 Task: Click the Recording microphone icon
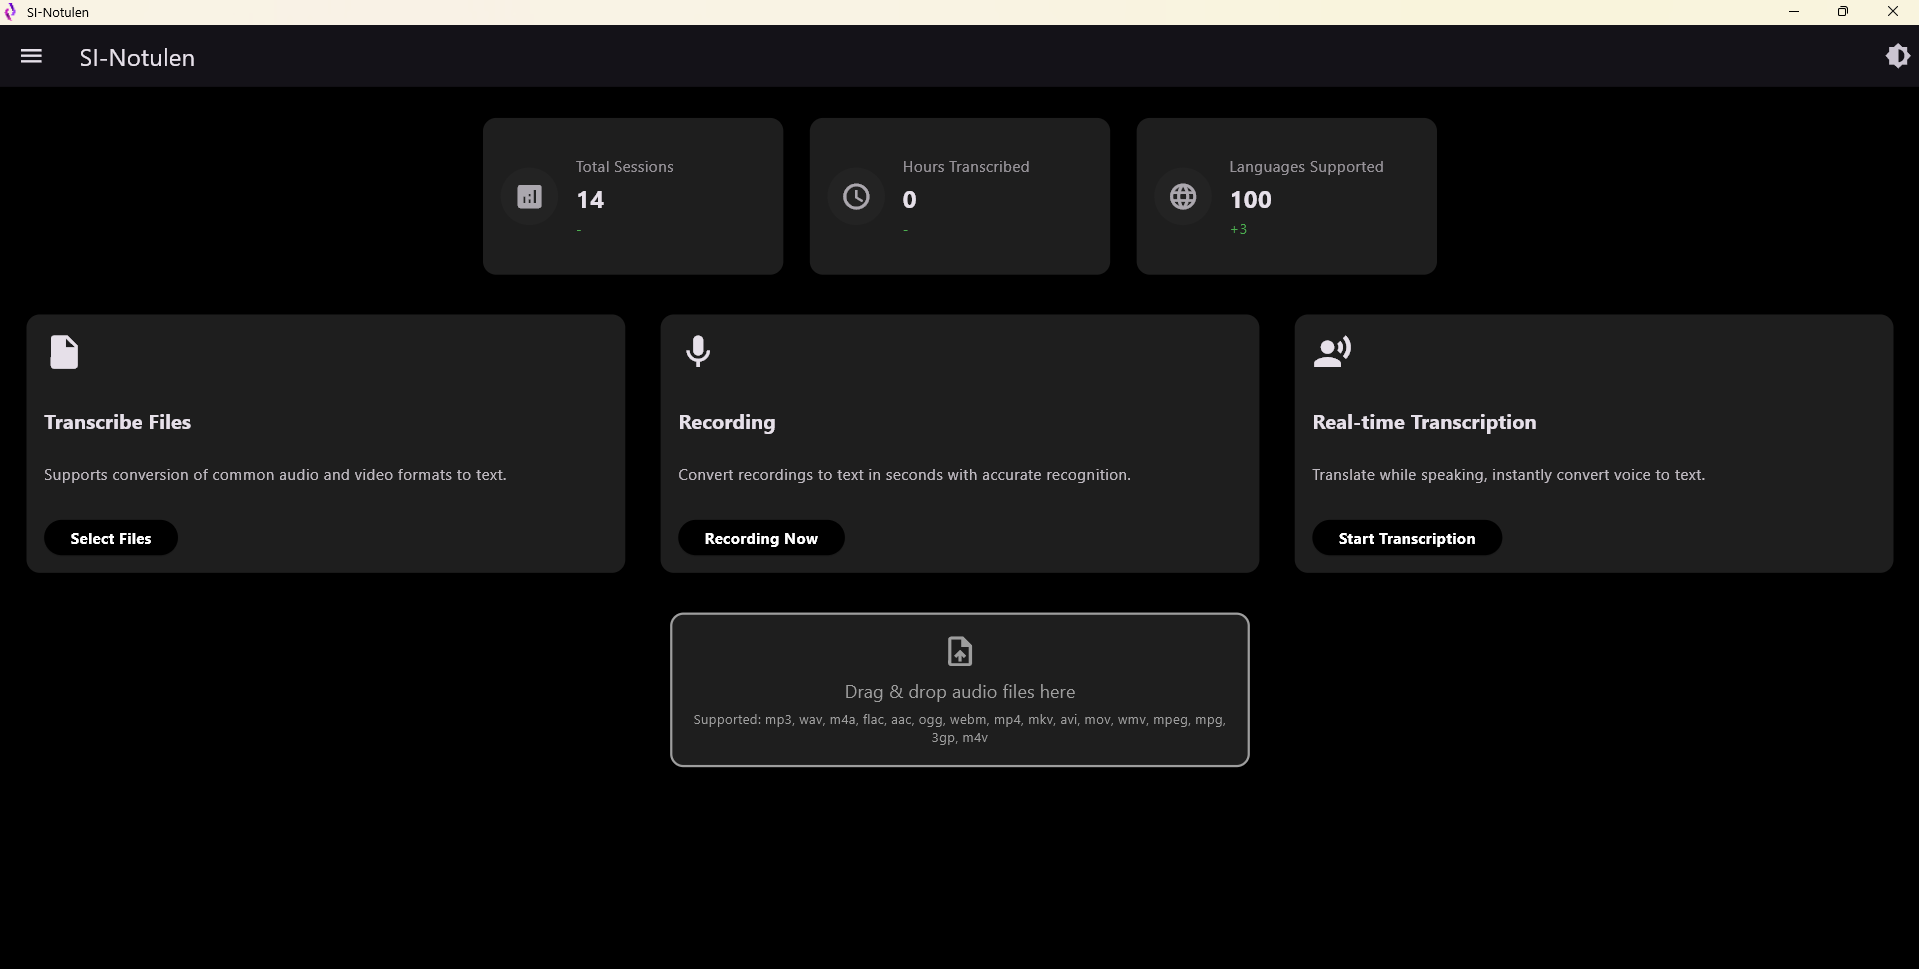[x=698, y=352]
